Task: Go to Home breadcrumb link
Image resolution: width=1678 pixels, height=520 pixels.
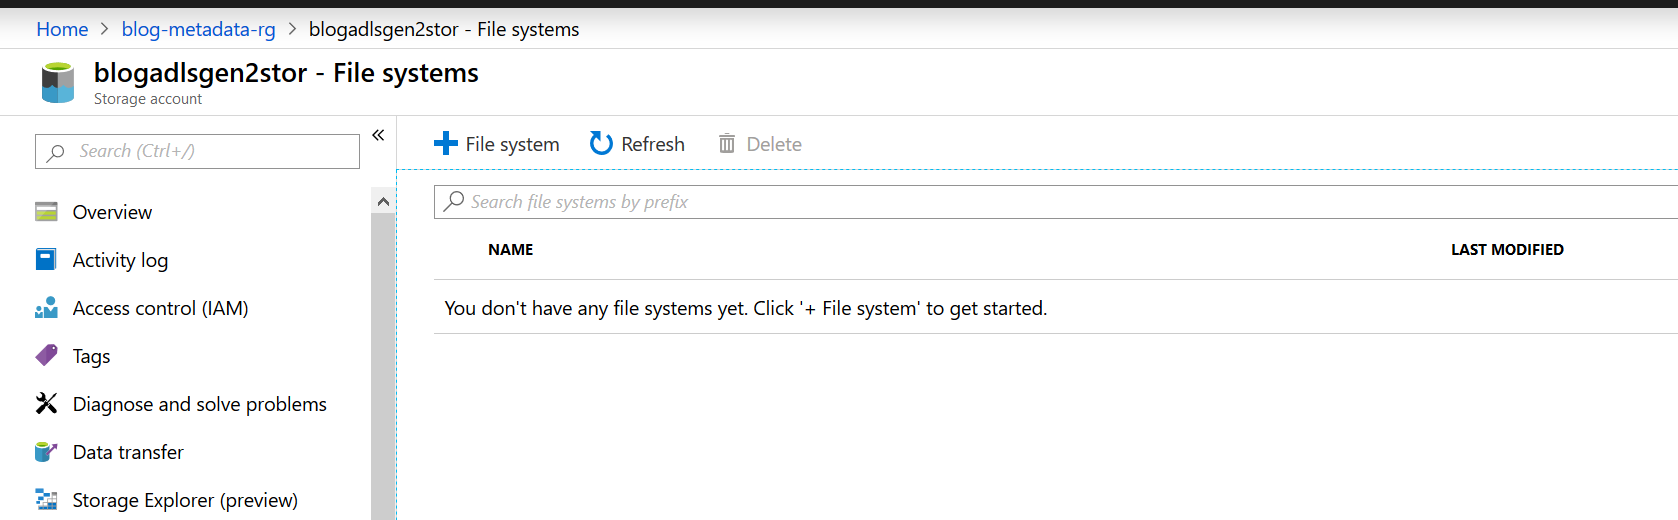Action: 62,29
